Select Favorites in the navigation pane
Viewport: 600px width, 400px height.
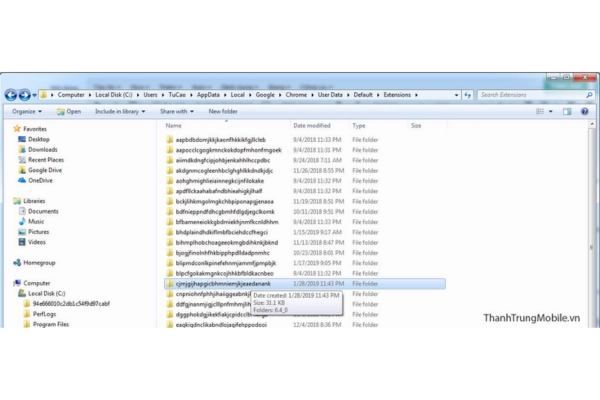[x=34, y=129]
